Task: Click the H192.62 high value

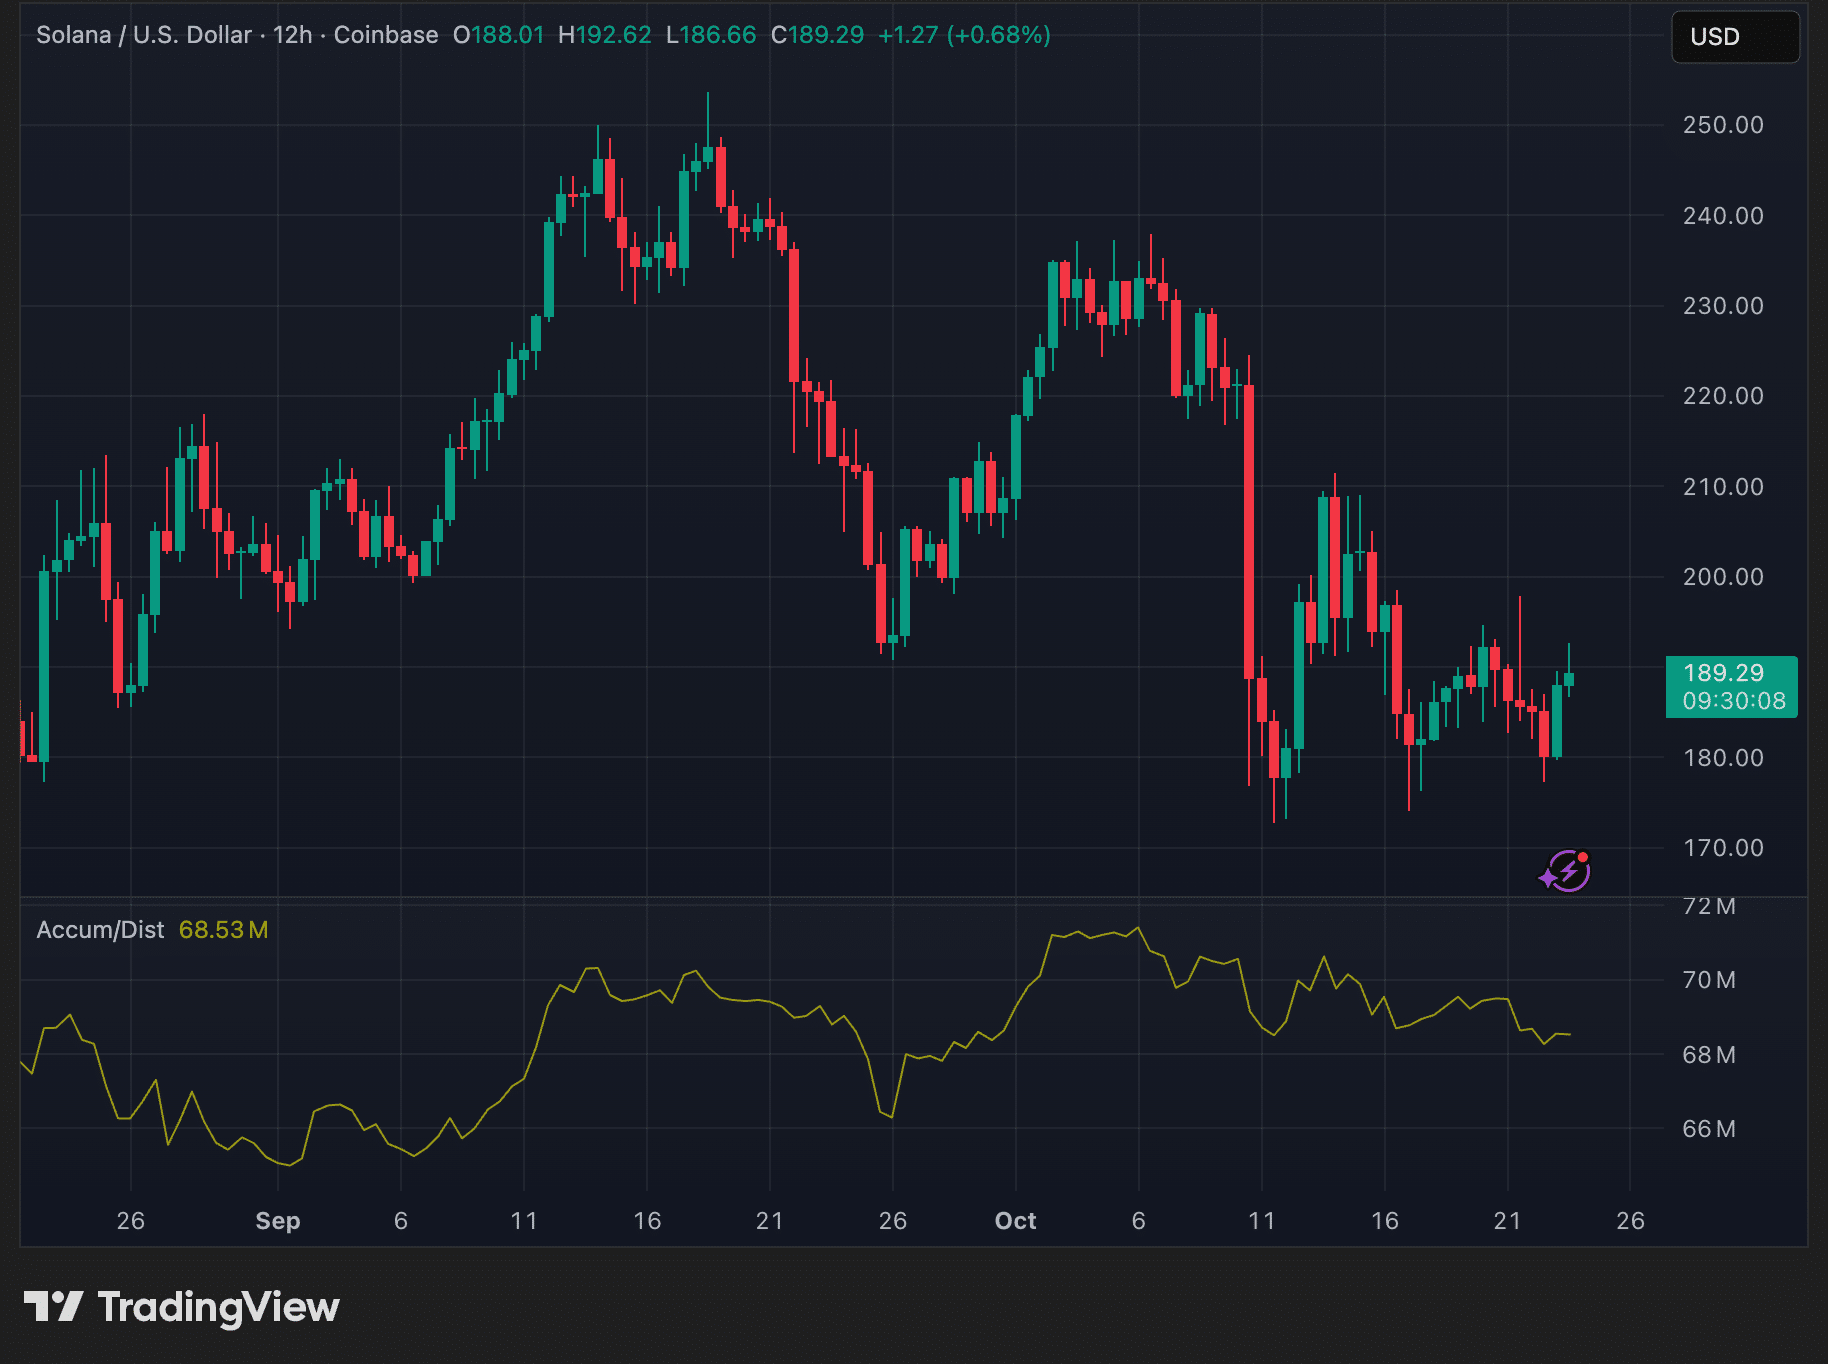Action: (x=604, y=35)
